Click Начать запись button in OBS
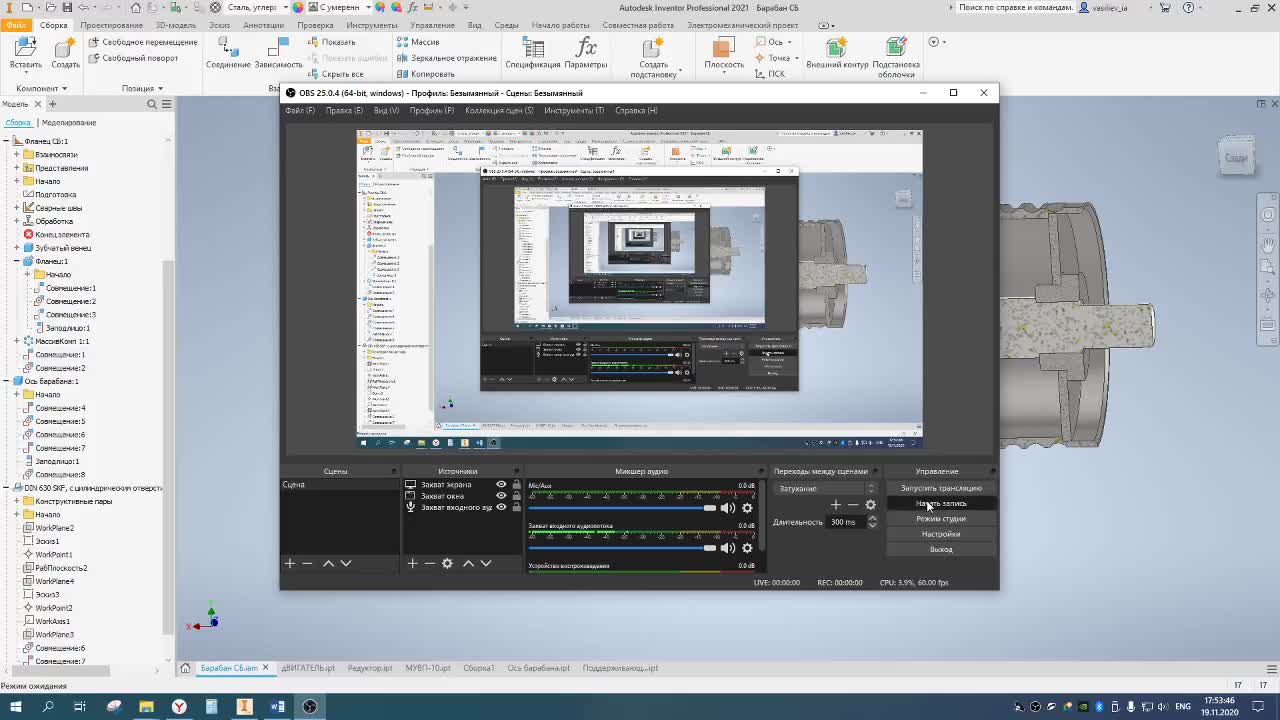The image size is (1280, 720). point(941,504)
